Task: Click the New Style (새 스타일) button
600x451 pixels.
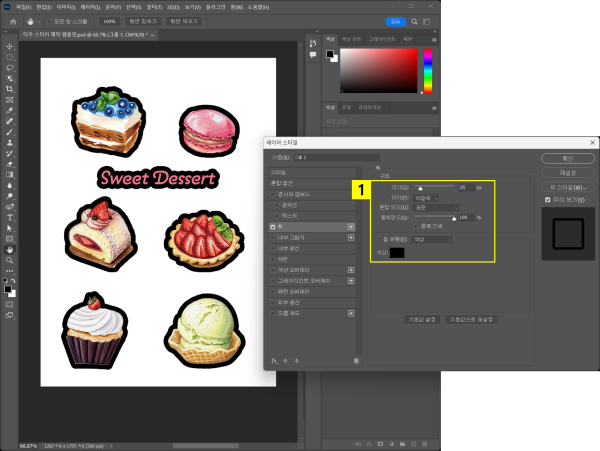Action: (x=568, y=187)
